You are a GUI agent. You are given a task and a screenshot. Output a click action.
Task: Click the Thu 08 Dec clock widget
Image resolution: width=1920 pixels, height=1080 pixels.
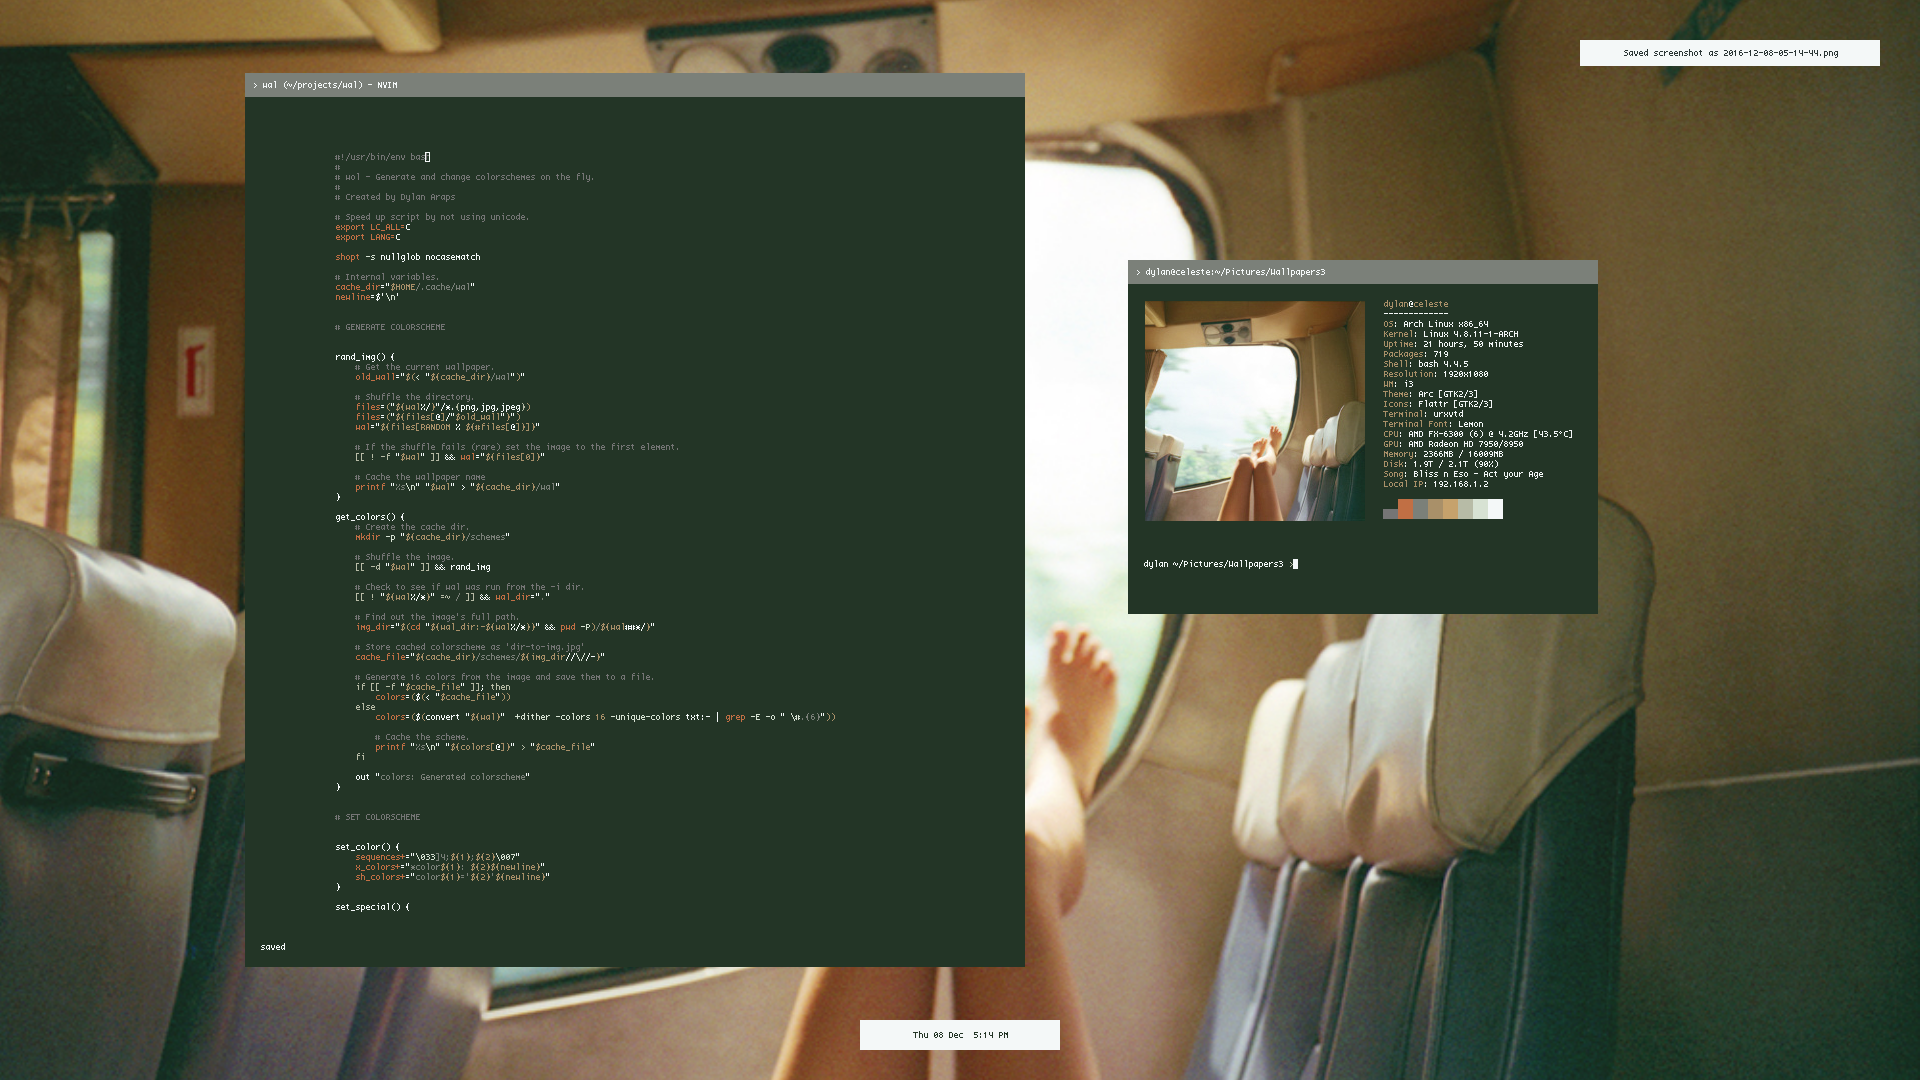(959, 1034)
